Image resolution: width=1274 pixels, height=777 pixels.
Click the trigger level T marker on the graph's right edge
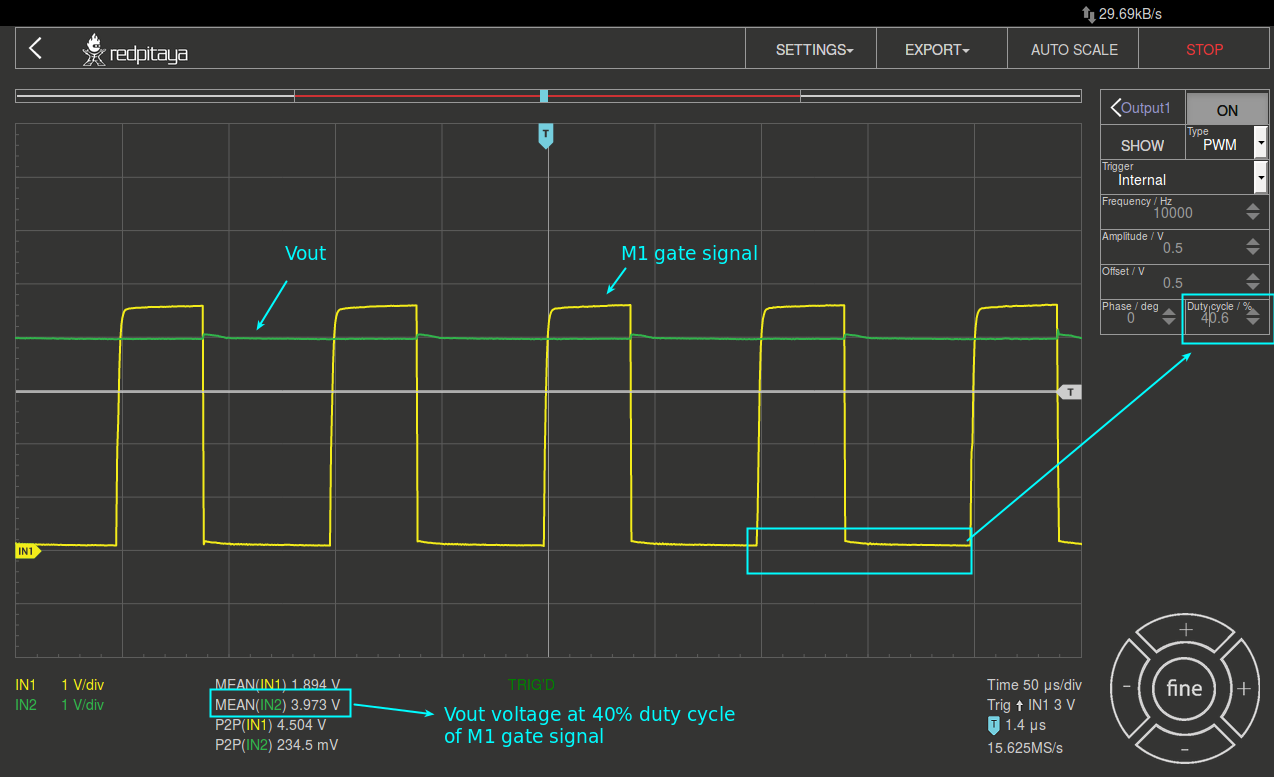pos(1071,392)
